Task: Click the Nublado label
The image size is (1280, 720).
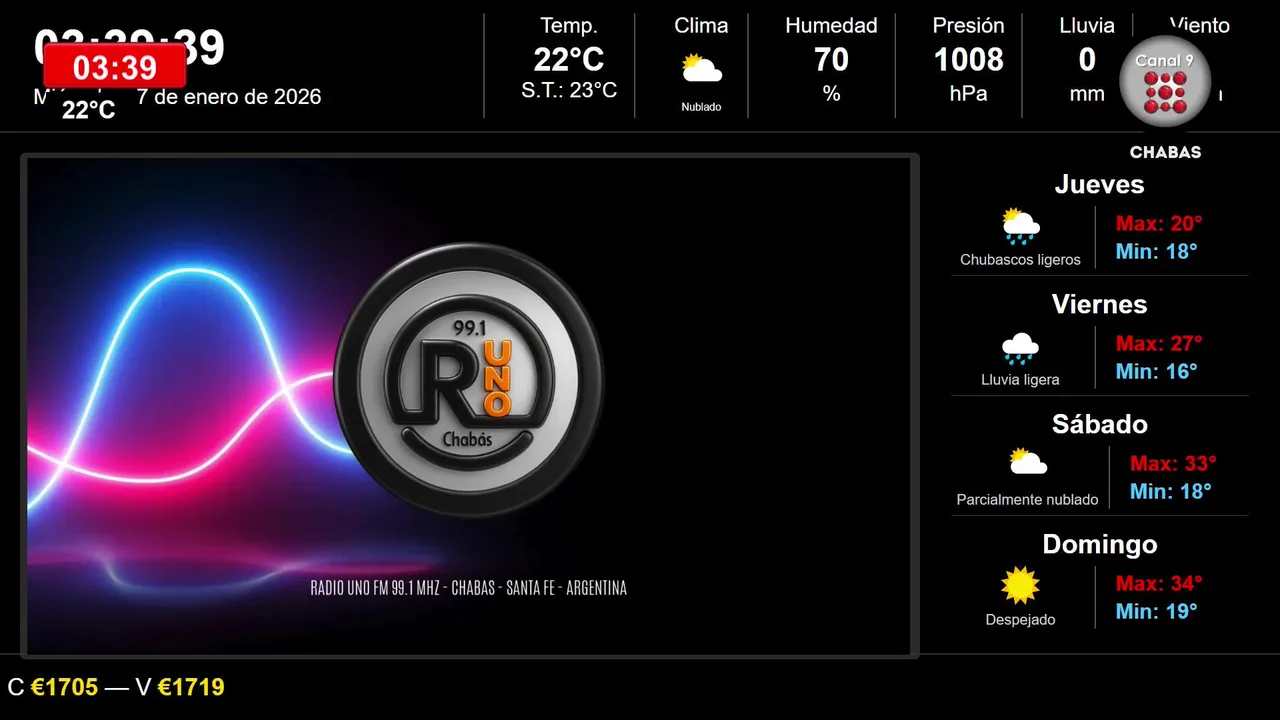Action: coord(701,107)
